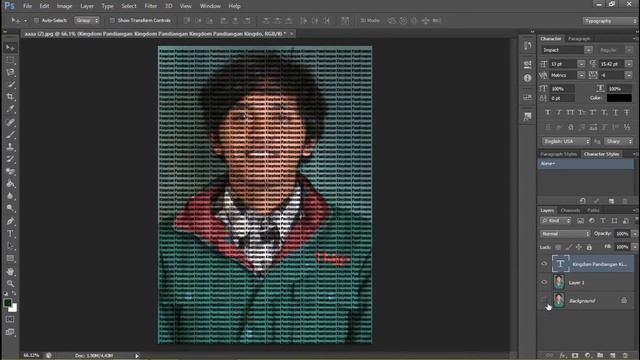Image resolution: width=640 pixels, height=360 pixels.
Task: Hide Layer 1 visibility eye
Action: 544,282
